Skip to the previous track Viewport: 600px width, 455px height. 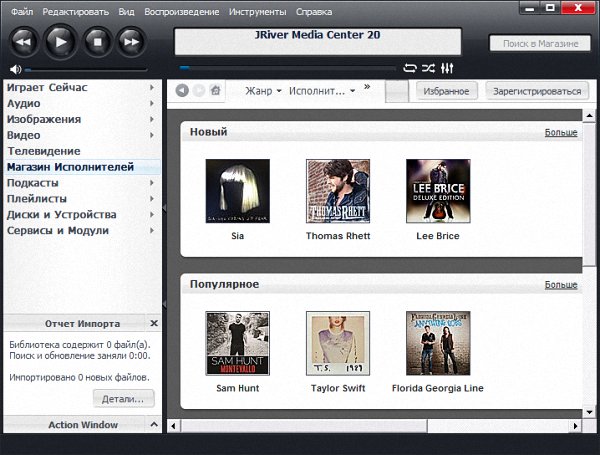click(25, 41)
